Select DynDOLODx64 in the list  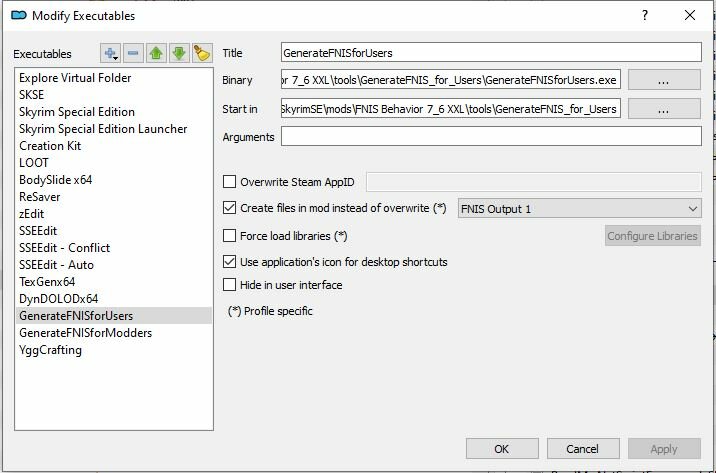114,299
